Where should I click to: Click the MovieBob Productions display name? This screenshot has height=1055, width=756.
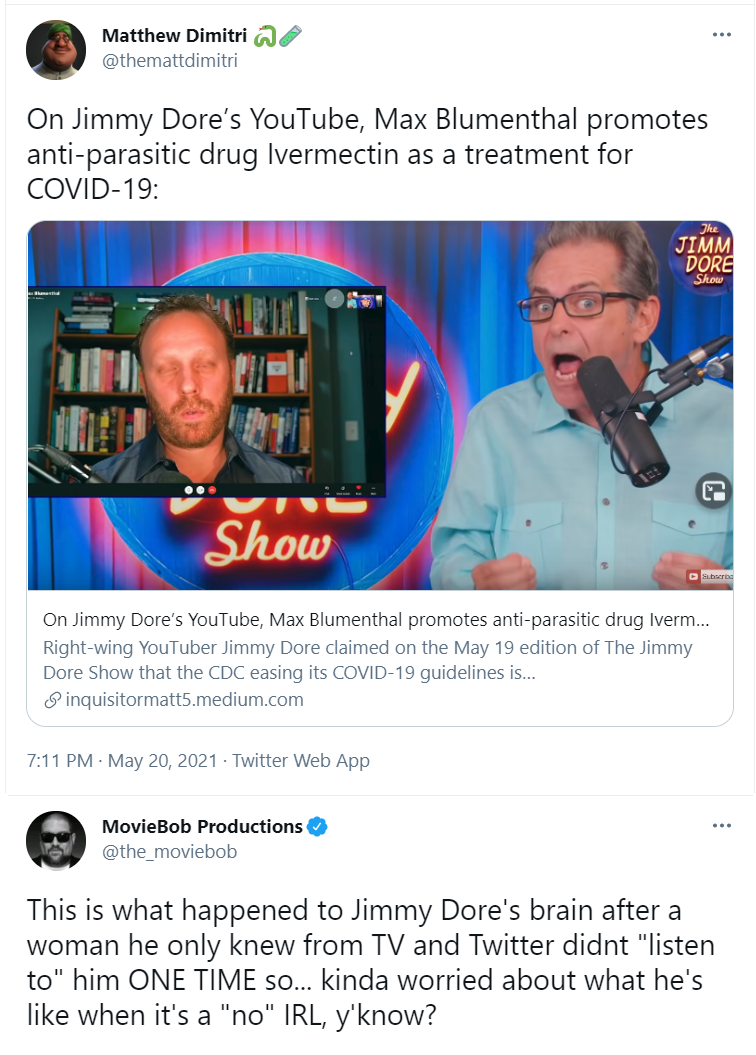(202, 826)
